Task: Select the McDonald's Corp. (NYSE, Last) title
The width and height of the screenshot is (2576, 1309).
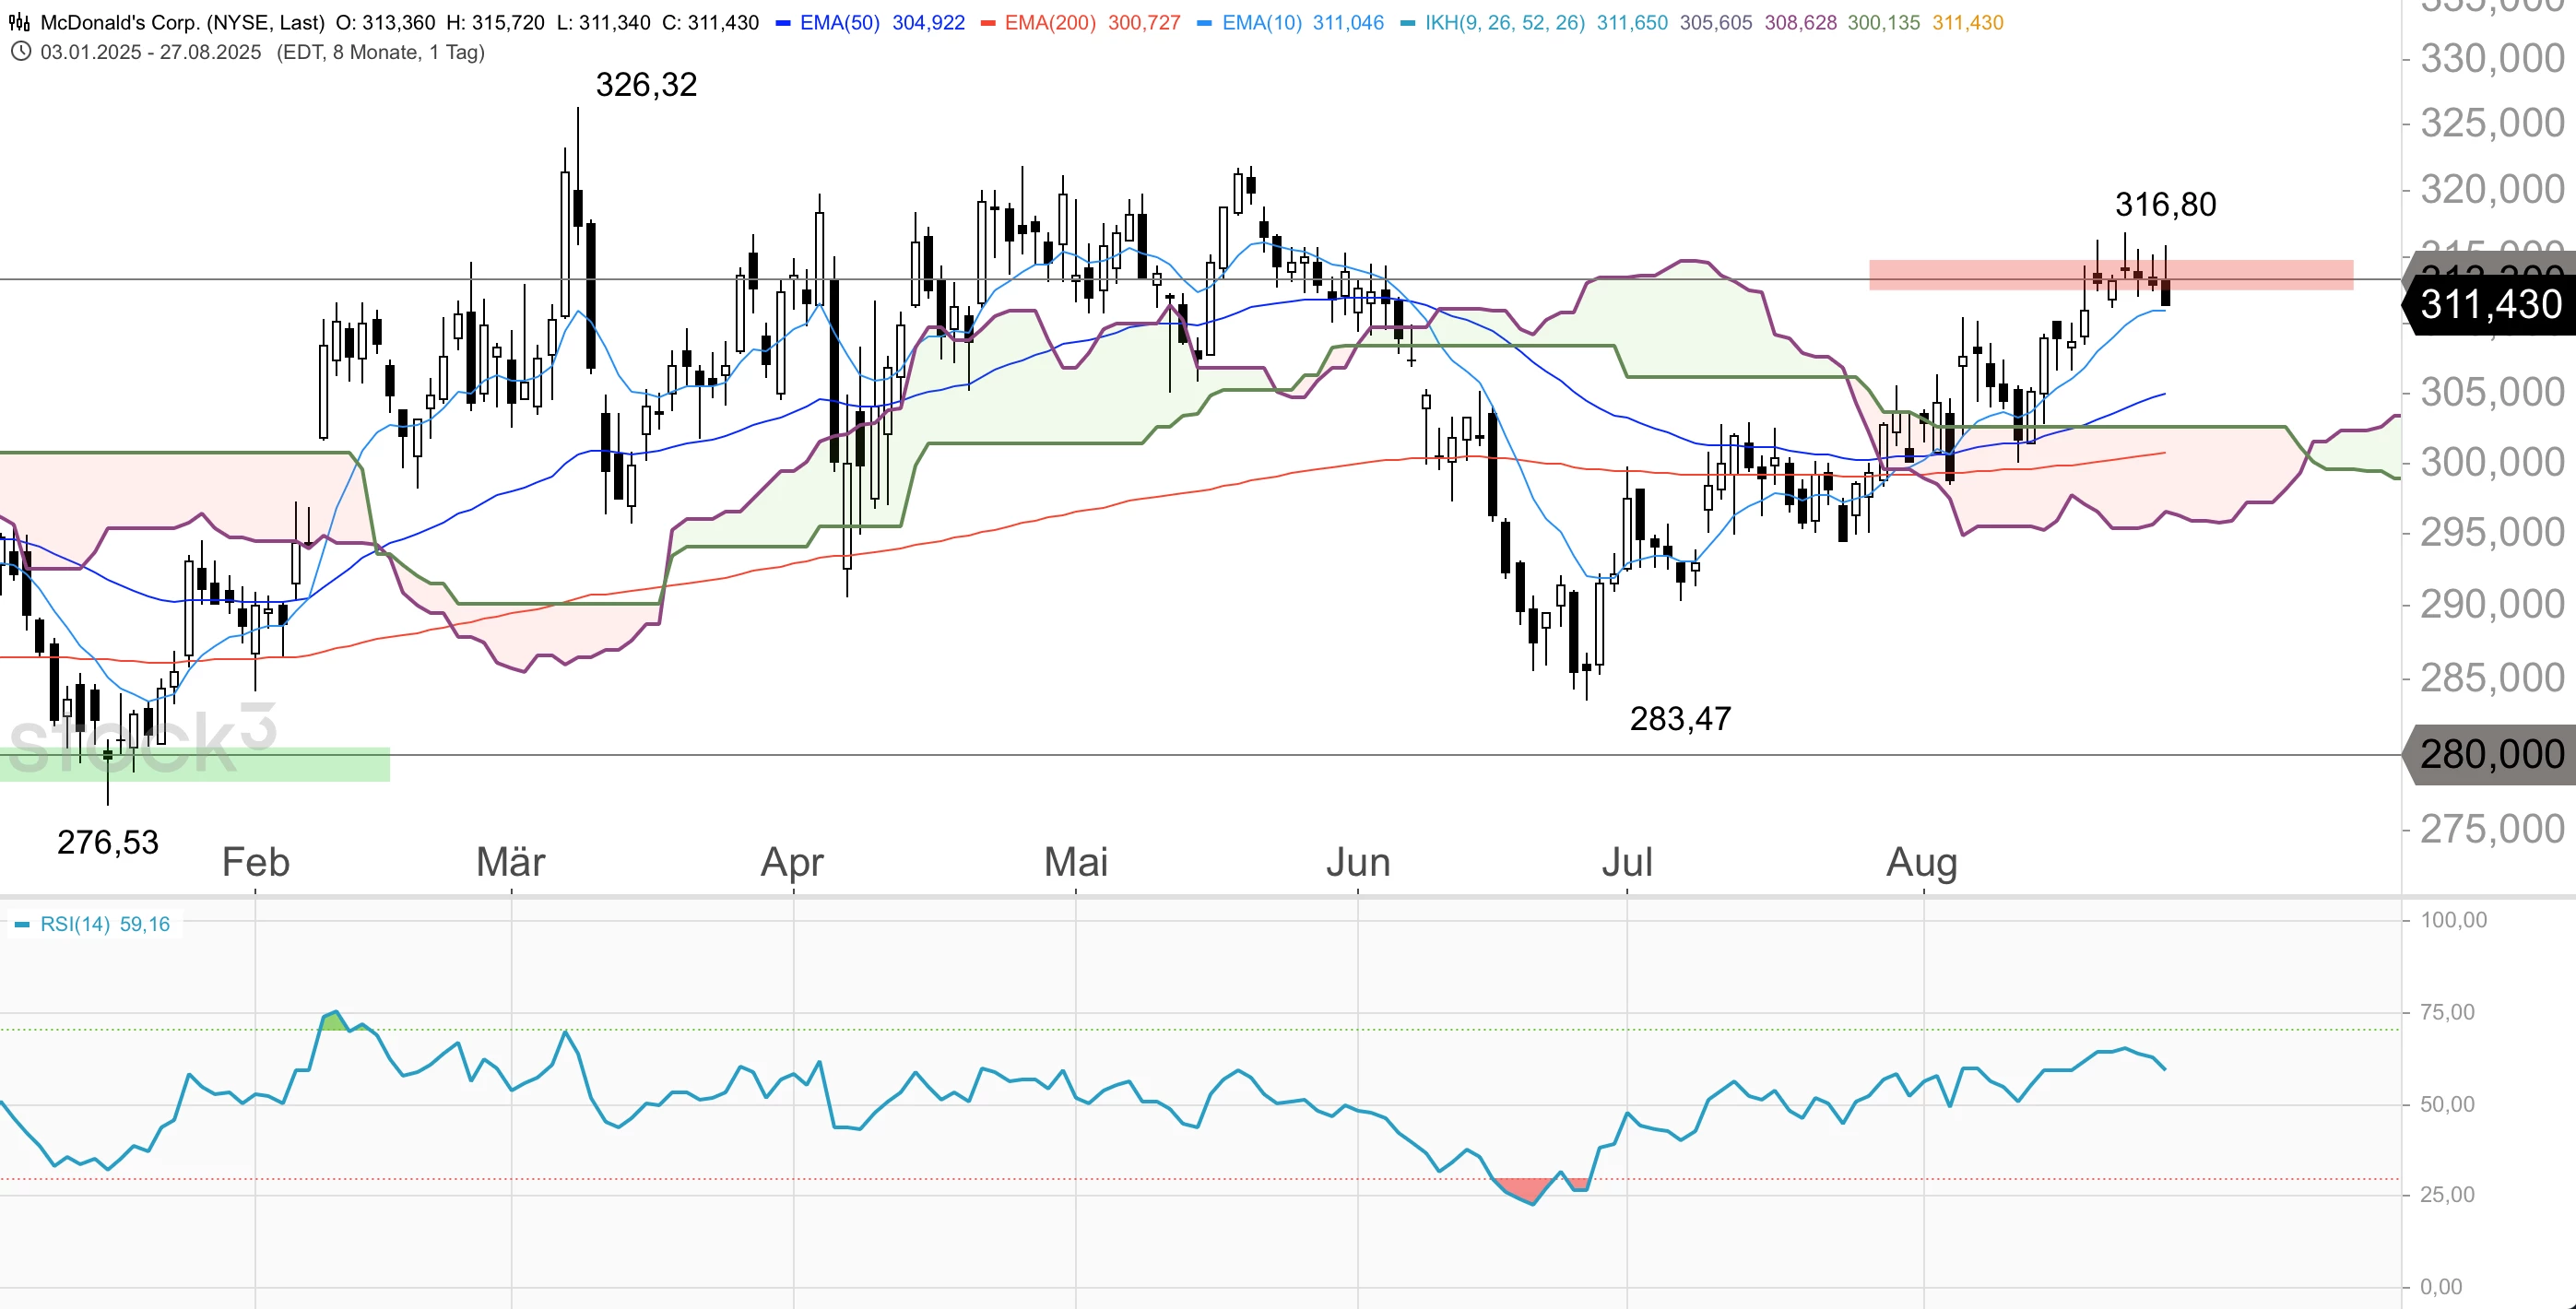Action: point(182,22)
